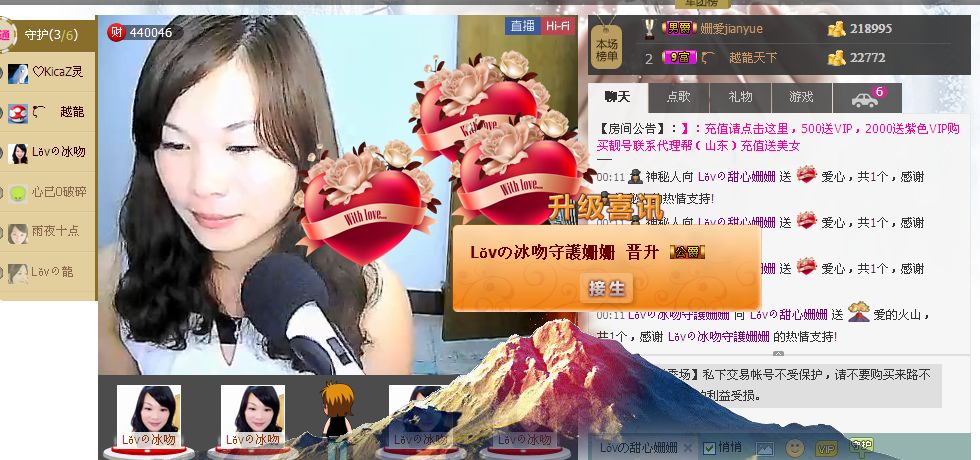
Task: Click the 218995 coin total
Action: 871,29
